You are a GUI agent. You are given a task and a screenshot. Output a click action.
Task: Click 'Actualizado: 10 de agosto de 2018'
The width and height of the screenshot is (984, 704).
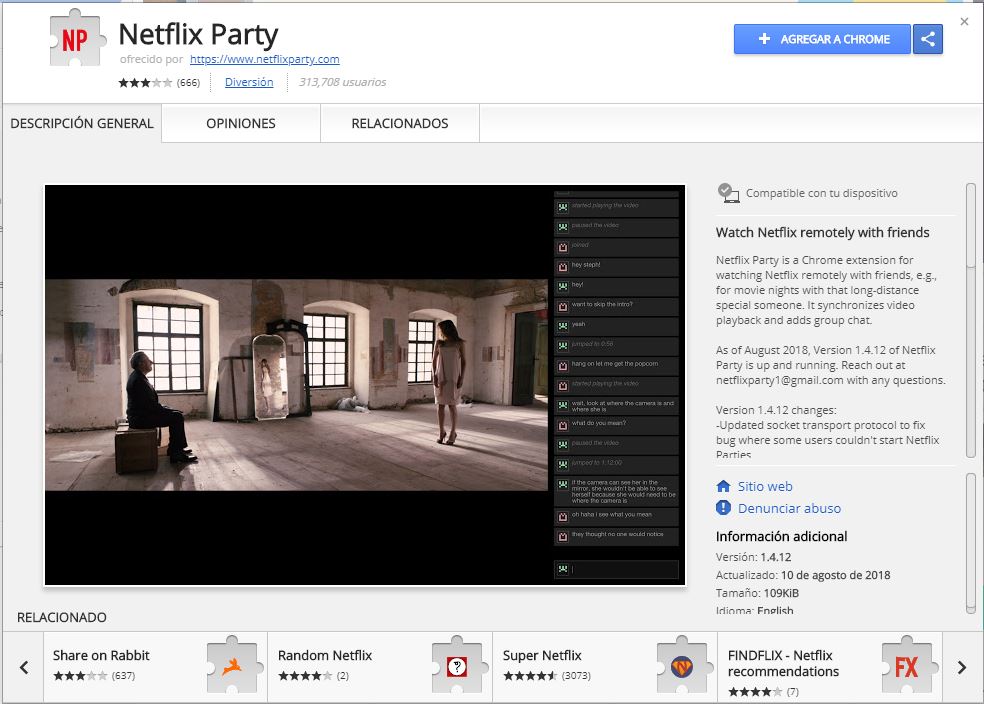803,575
